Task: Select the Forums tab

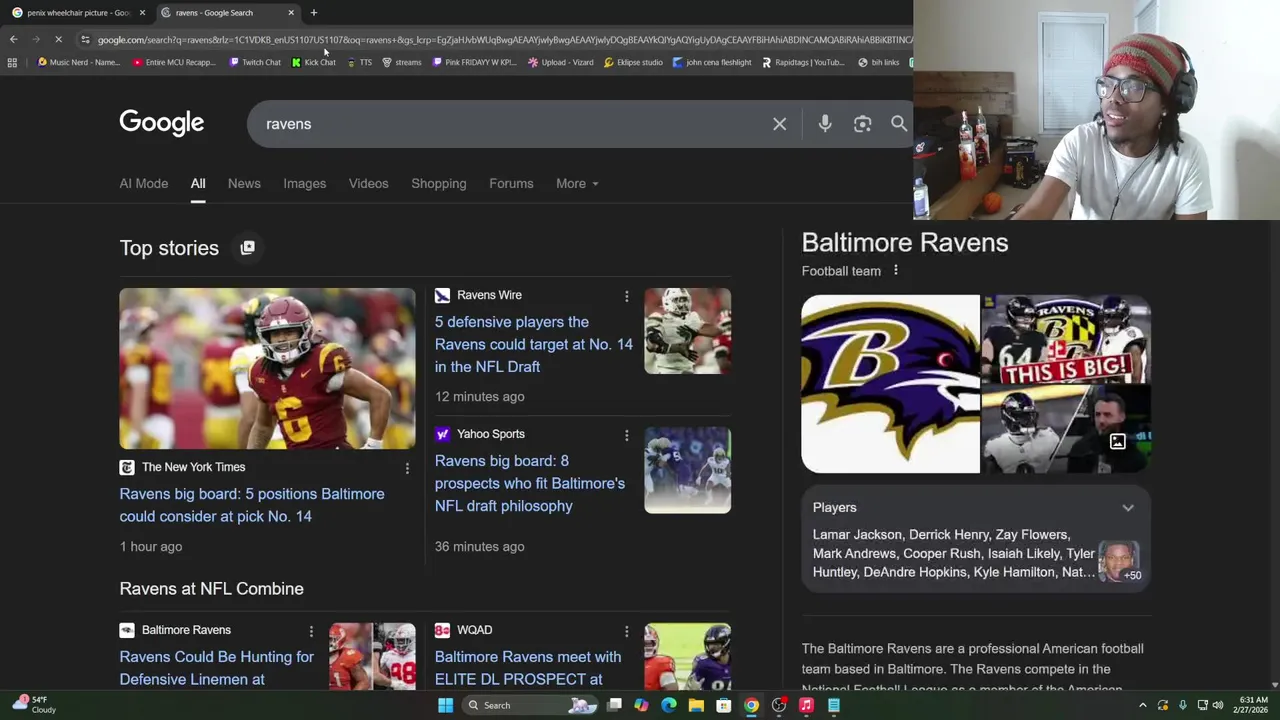Action: point(511,183)
